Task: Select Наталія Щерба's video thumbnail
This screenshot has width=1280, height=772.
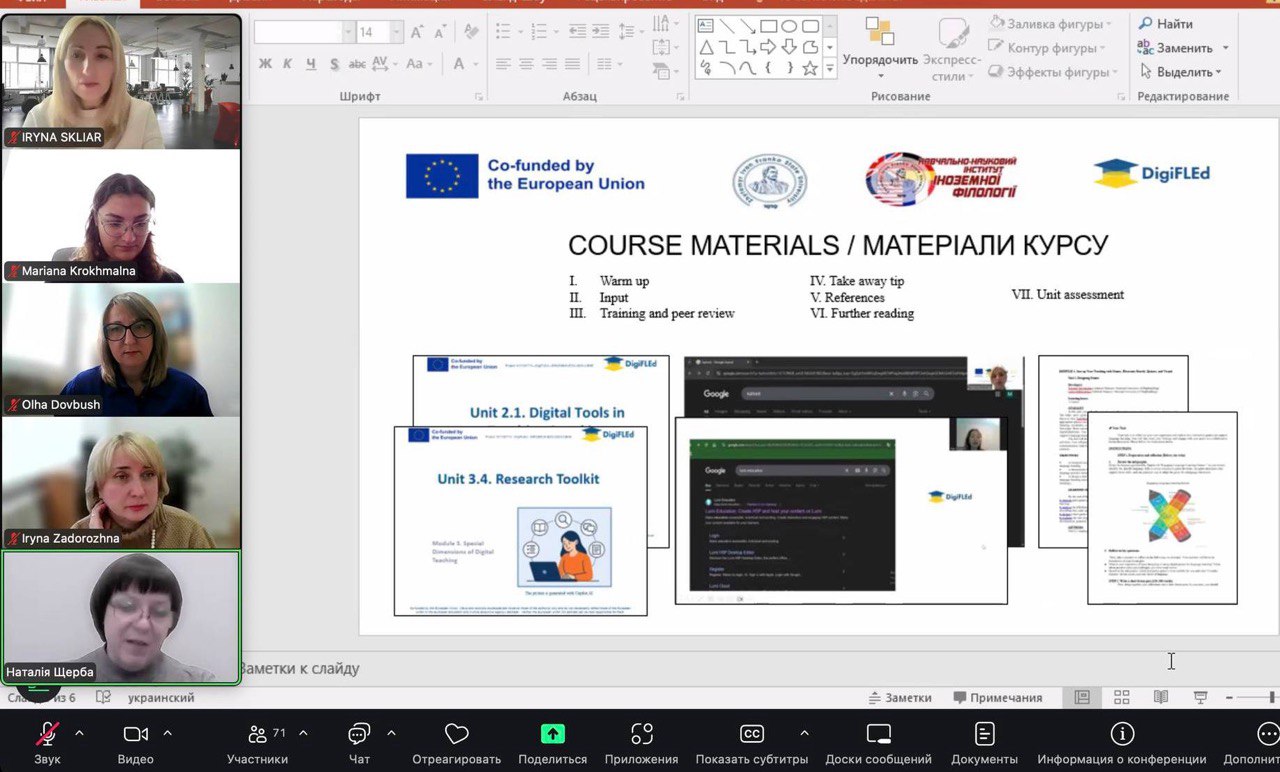Action: (121, 617)
